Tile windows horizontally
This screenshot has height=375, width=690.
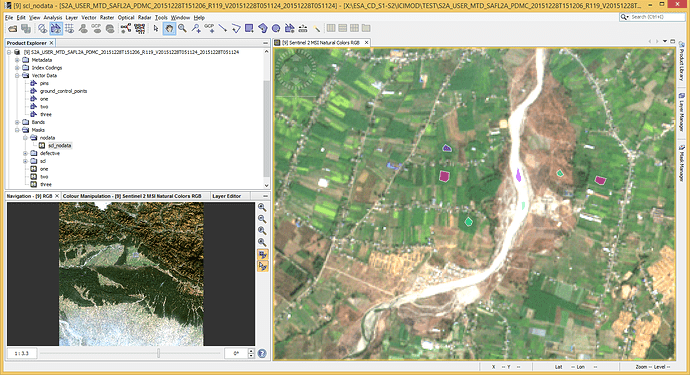pyautogui.click(x=331, y=28)
